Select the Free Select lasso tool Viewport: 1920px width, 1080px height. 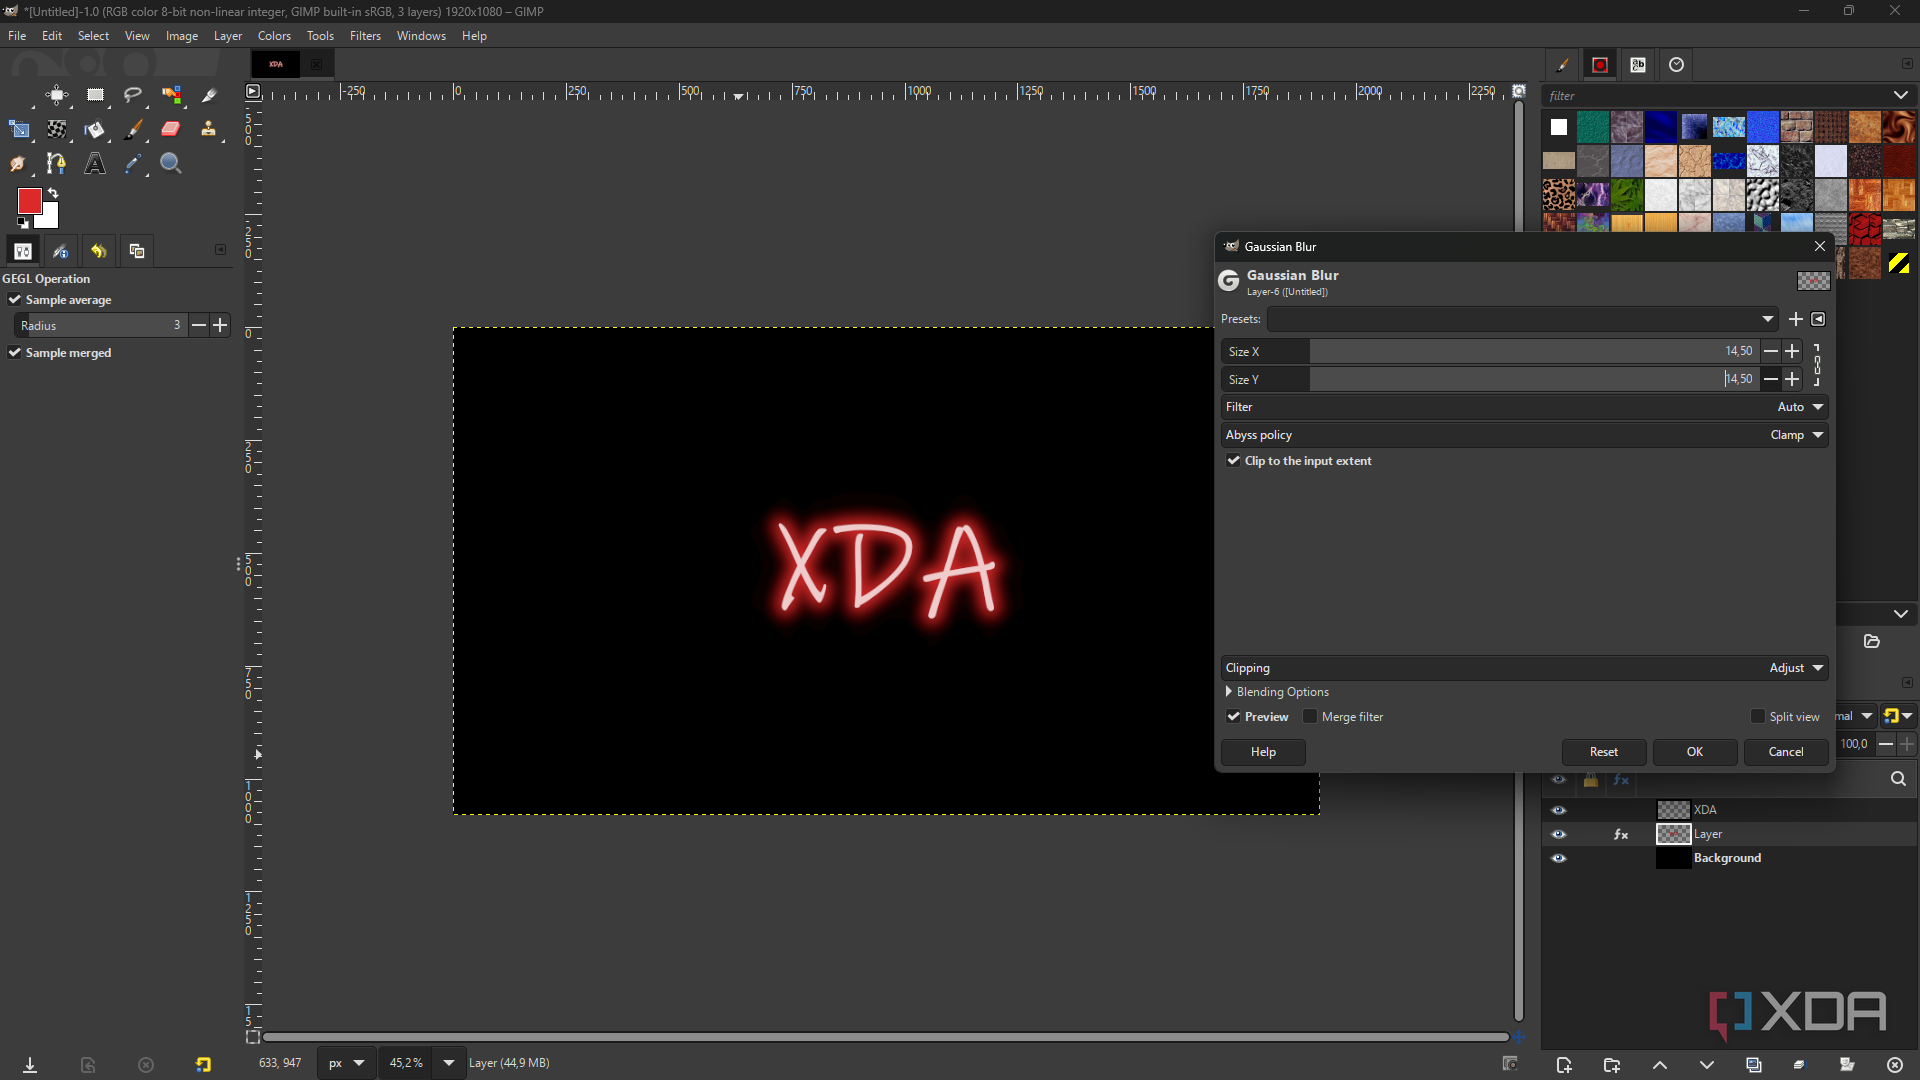click(x=133, y=95)
